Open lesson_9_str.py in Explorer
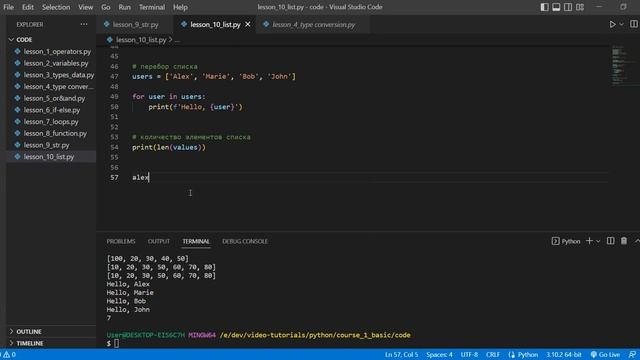The width and height of the screenshot is (640, 360). [51, 145]
